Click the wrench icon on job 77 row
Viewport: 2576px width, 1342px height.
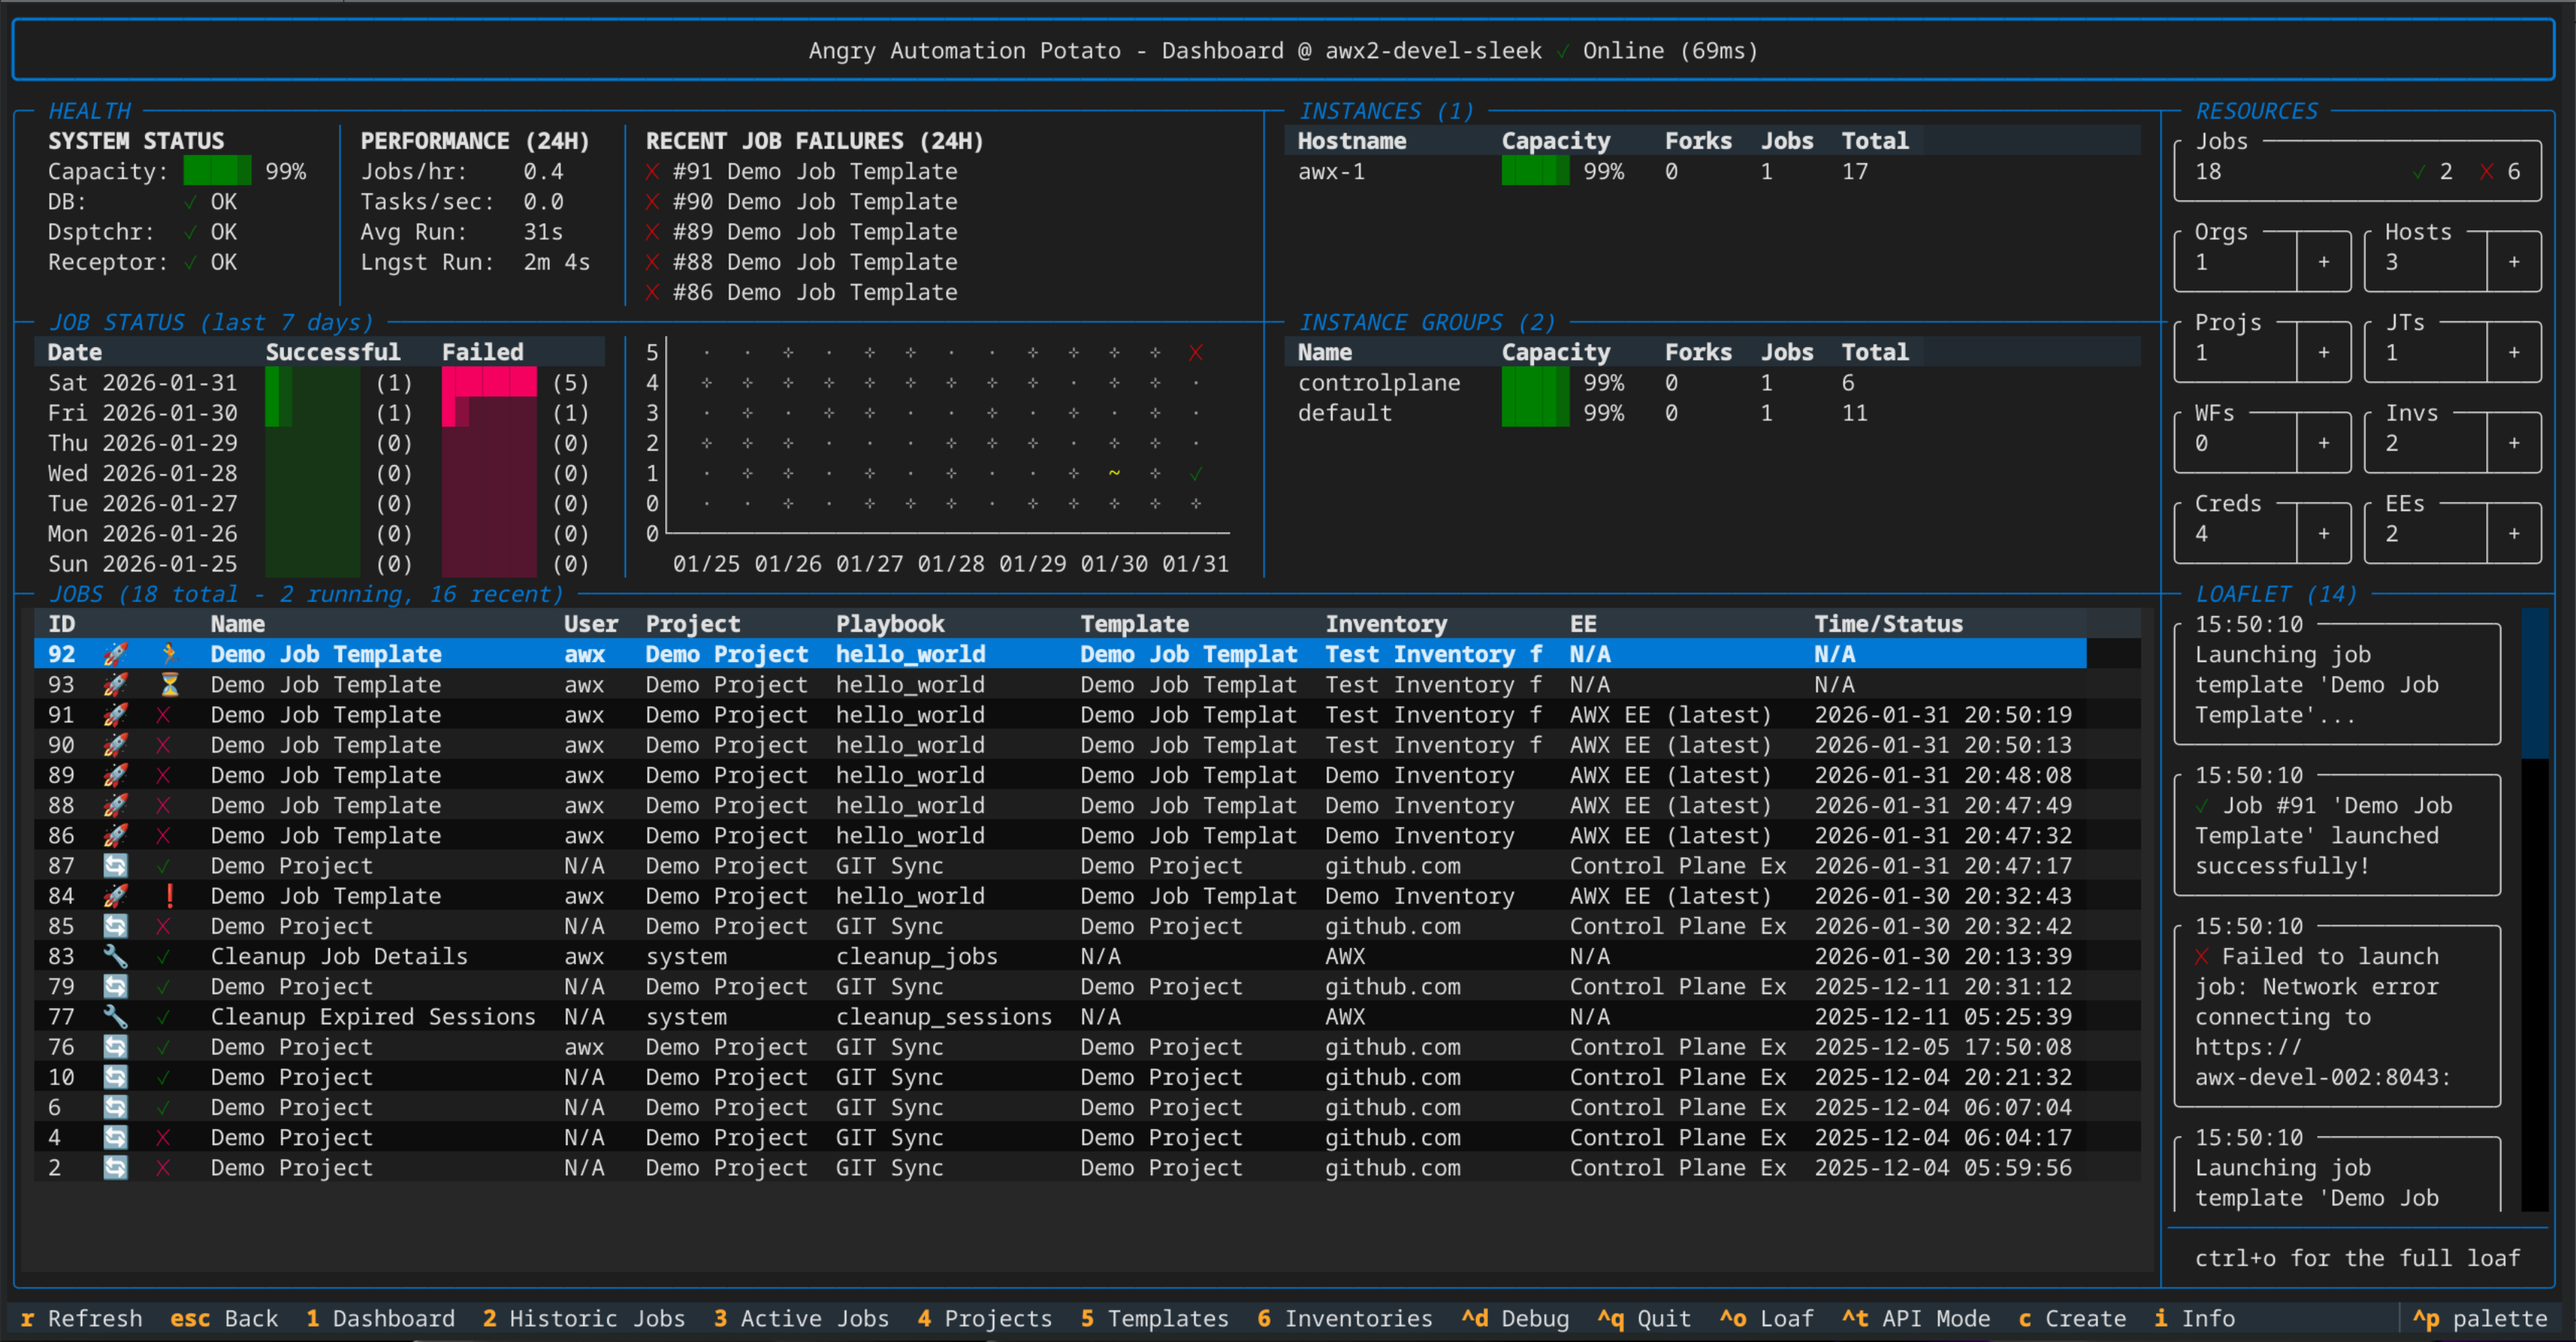(x=115, y=1017)
